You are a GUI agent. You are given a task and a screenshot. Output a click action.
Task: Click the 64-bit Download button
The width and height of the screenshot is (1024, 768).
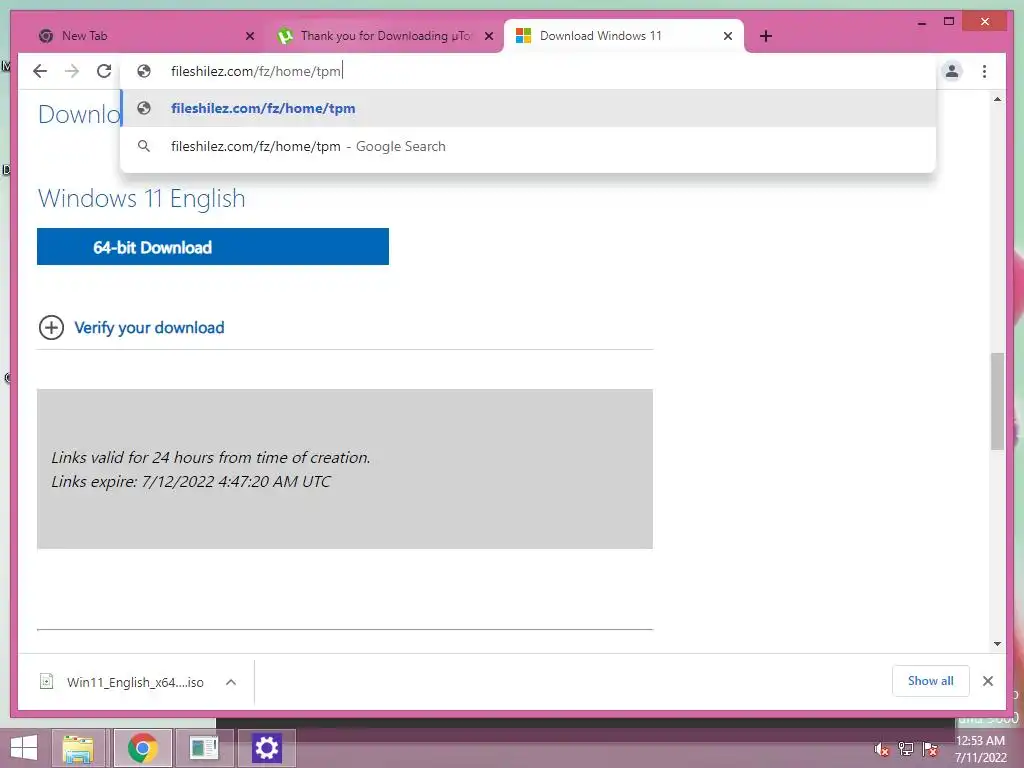click(x=213, y=247)
